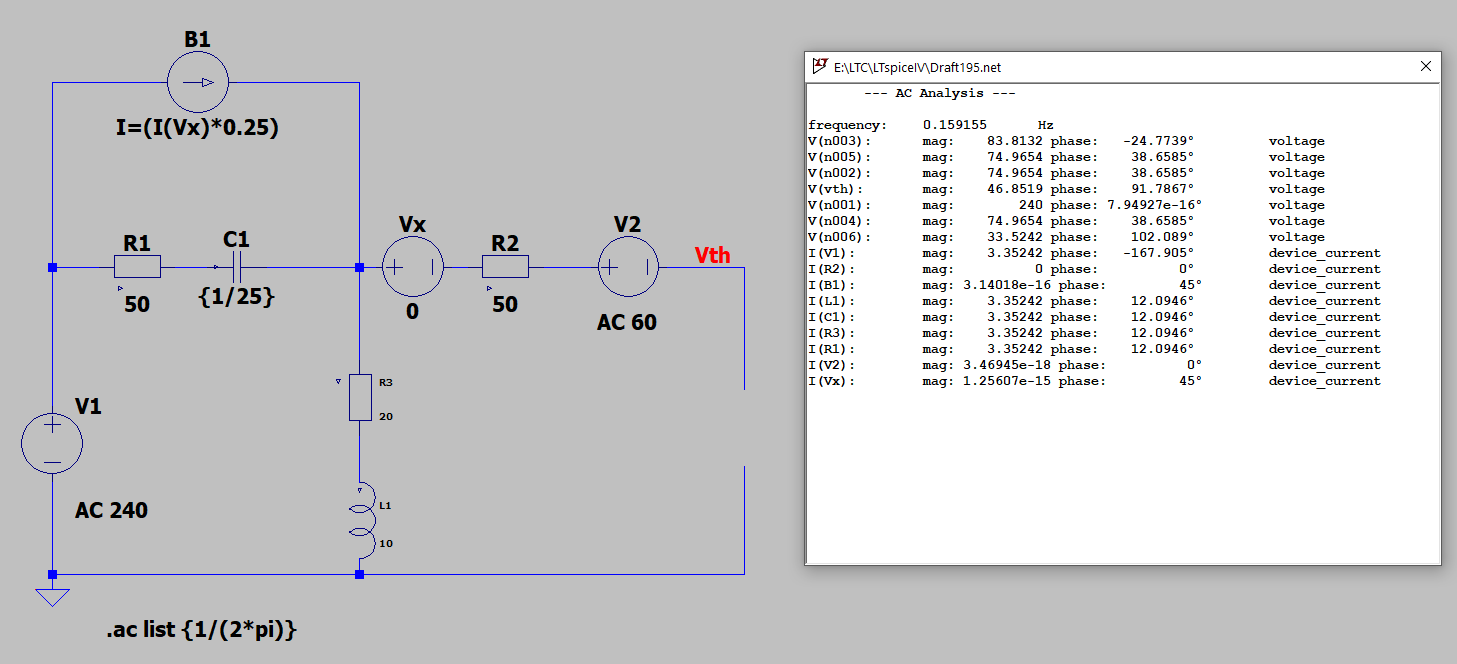Click the frequency 0.159155 Hz row
Screen dimensions: 1457x664
coord(931,125)
